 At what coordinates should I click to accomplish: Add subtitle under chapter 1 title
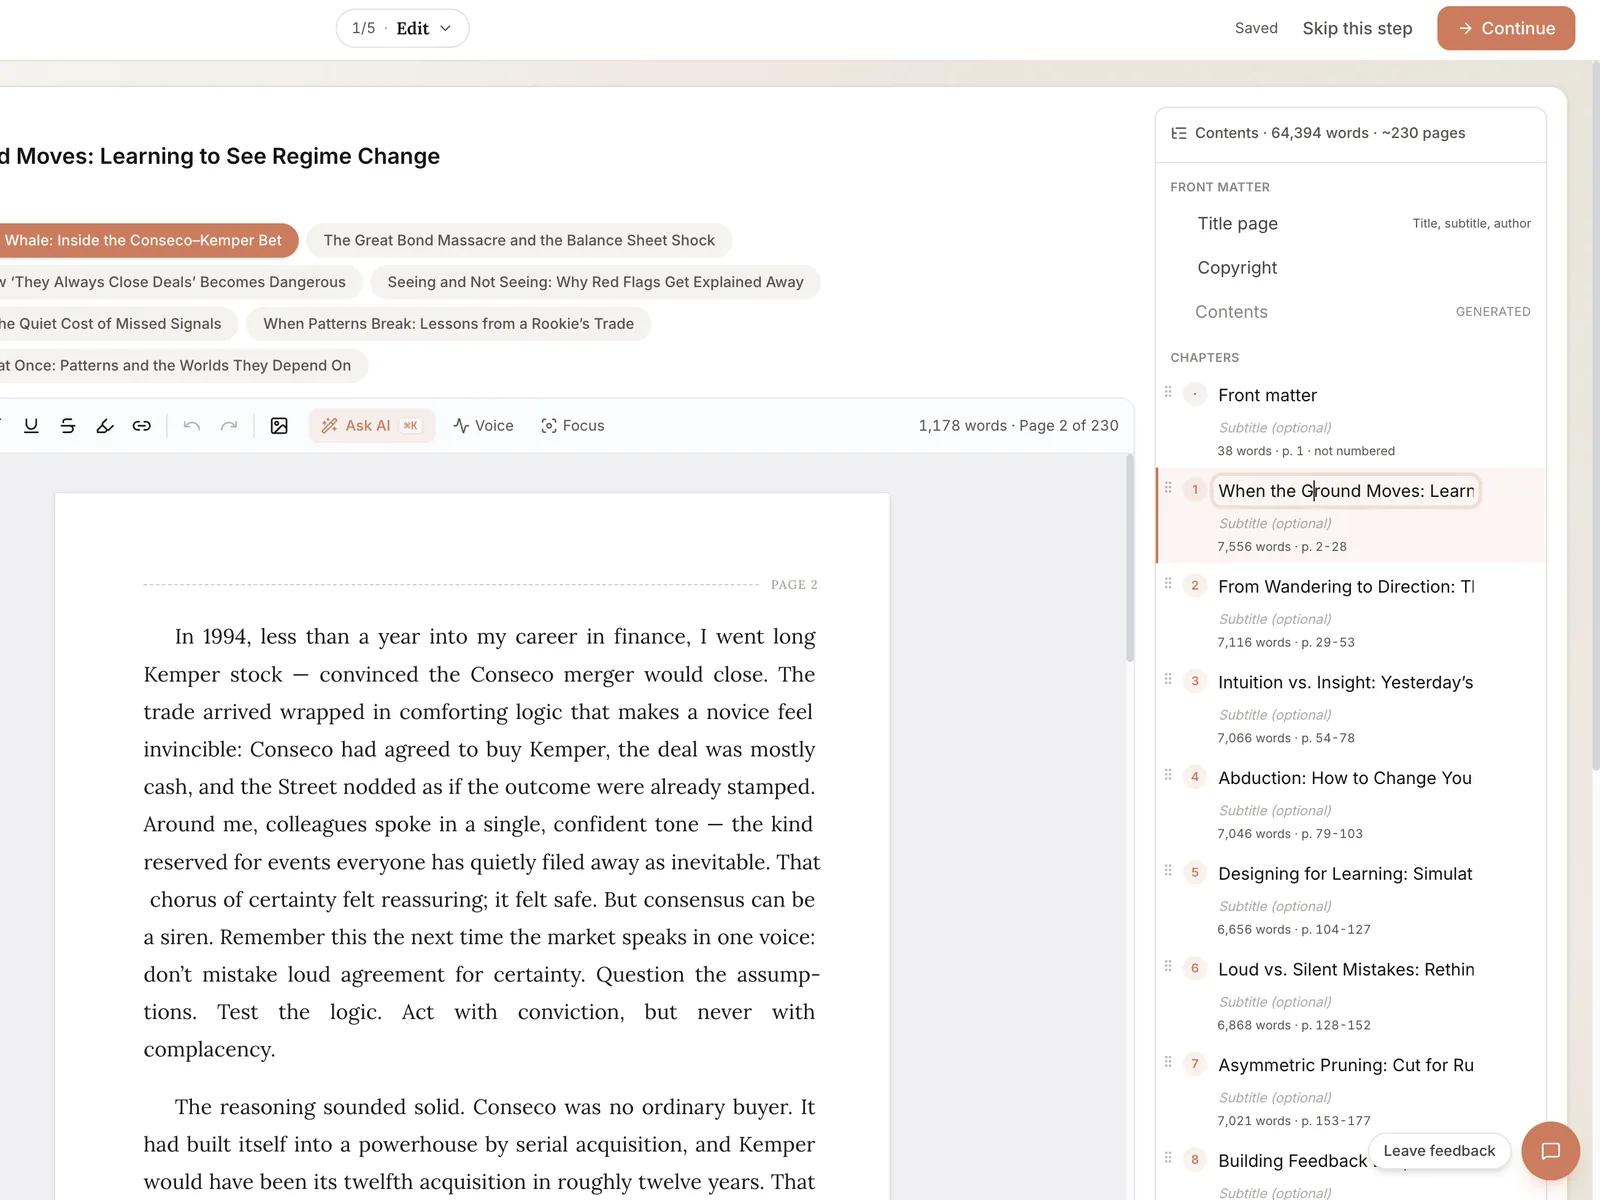pyautogui.click(x=1275, y=524)
